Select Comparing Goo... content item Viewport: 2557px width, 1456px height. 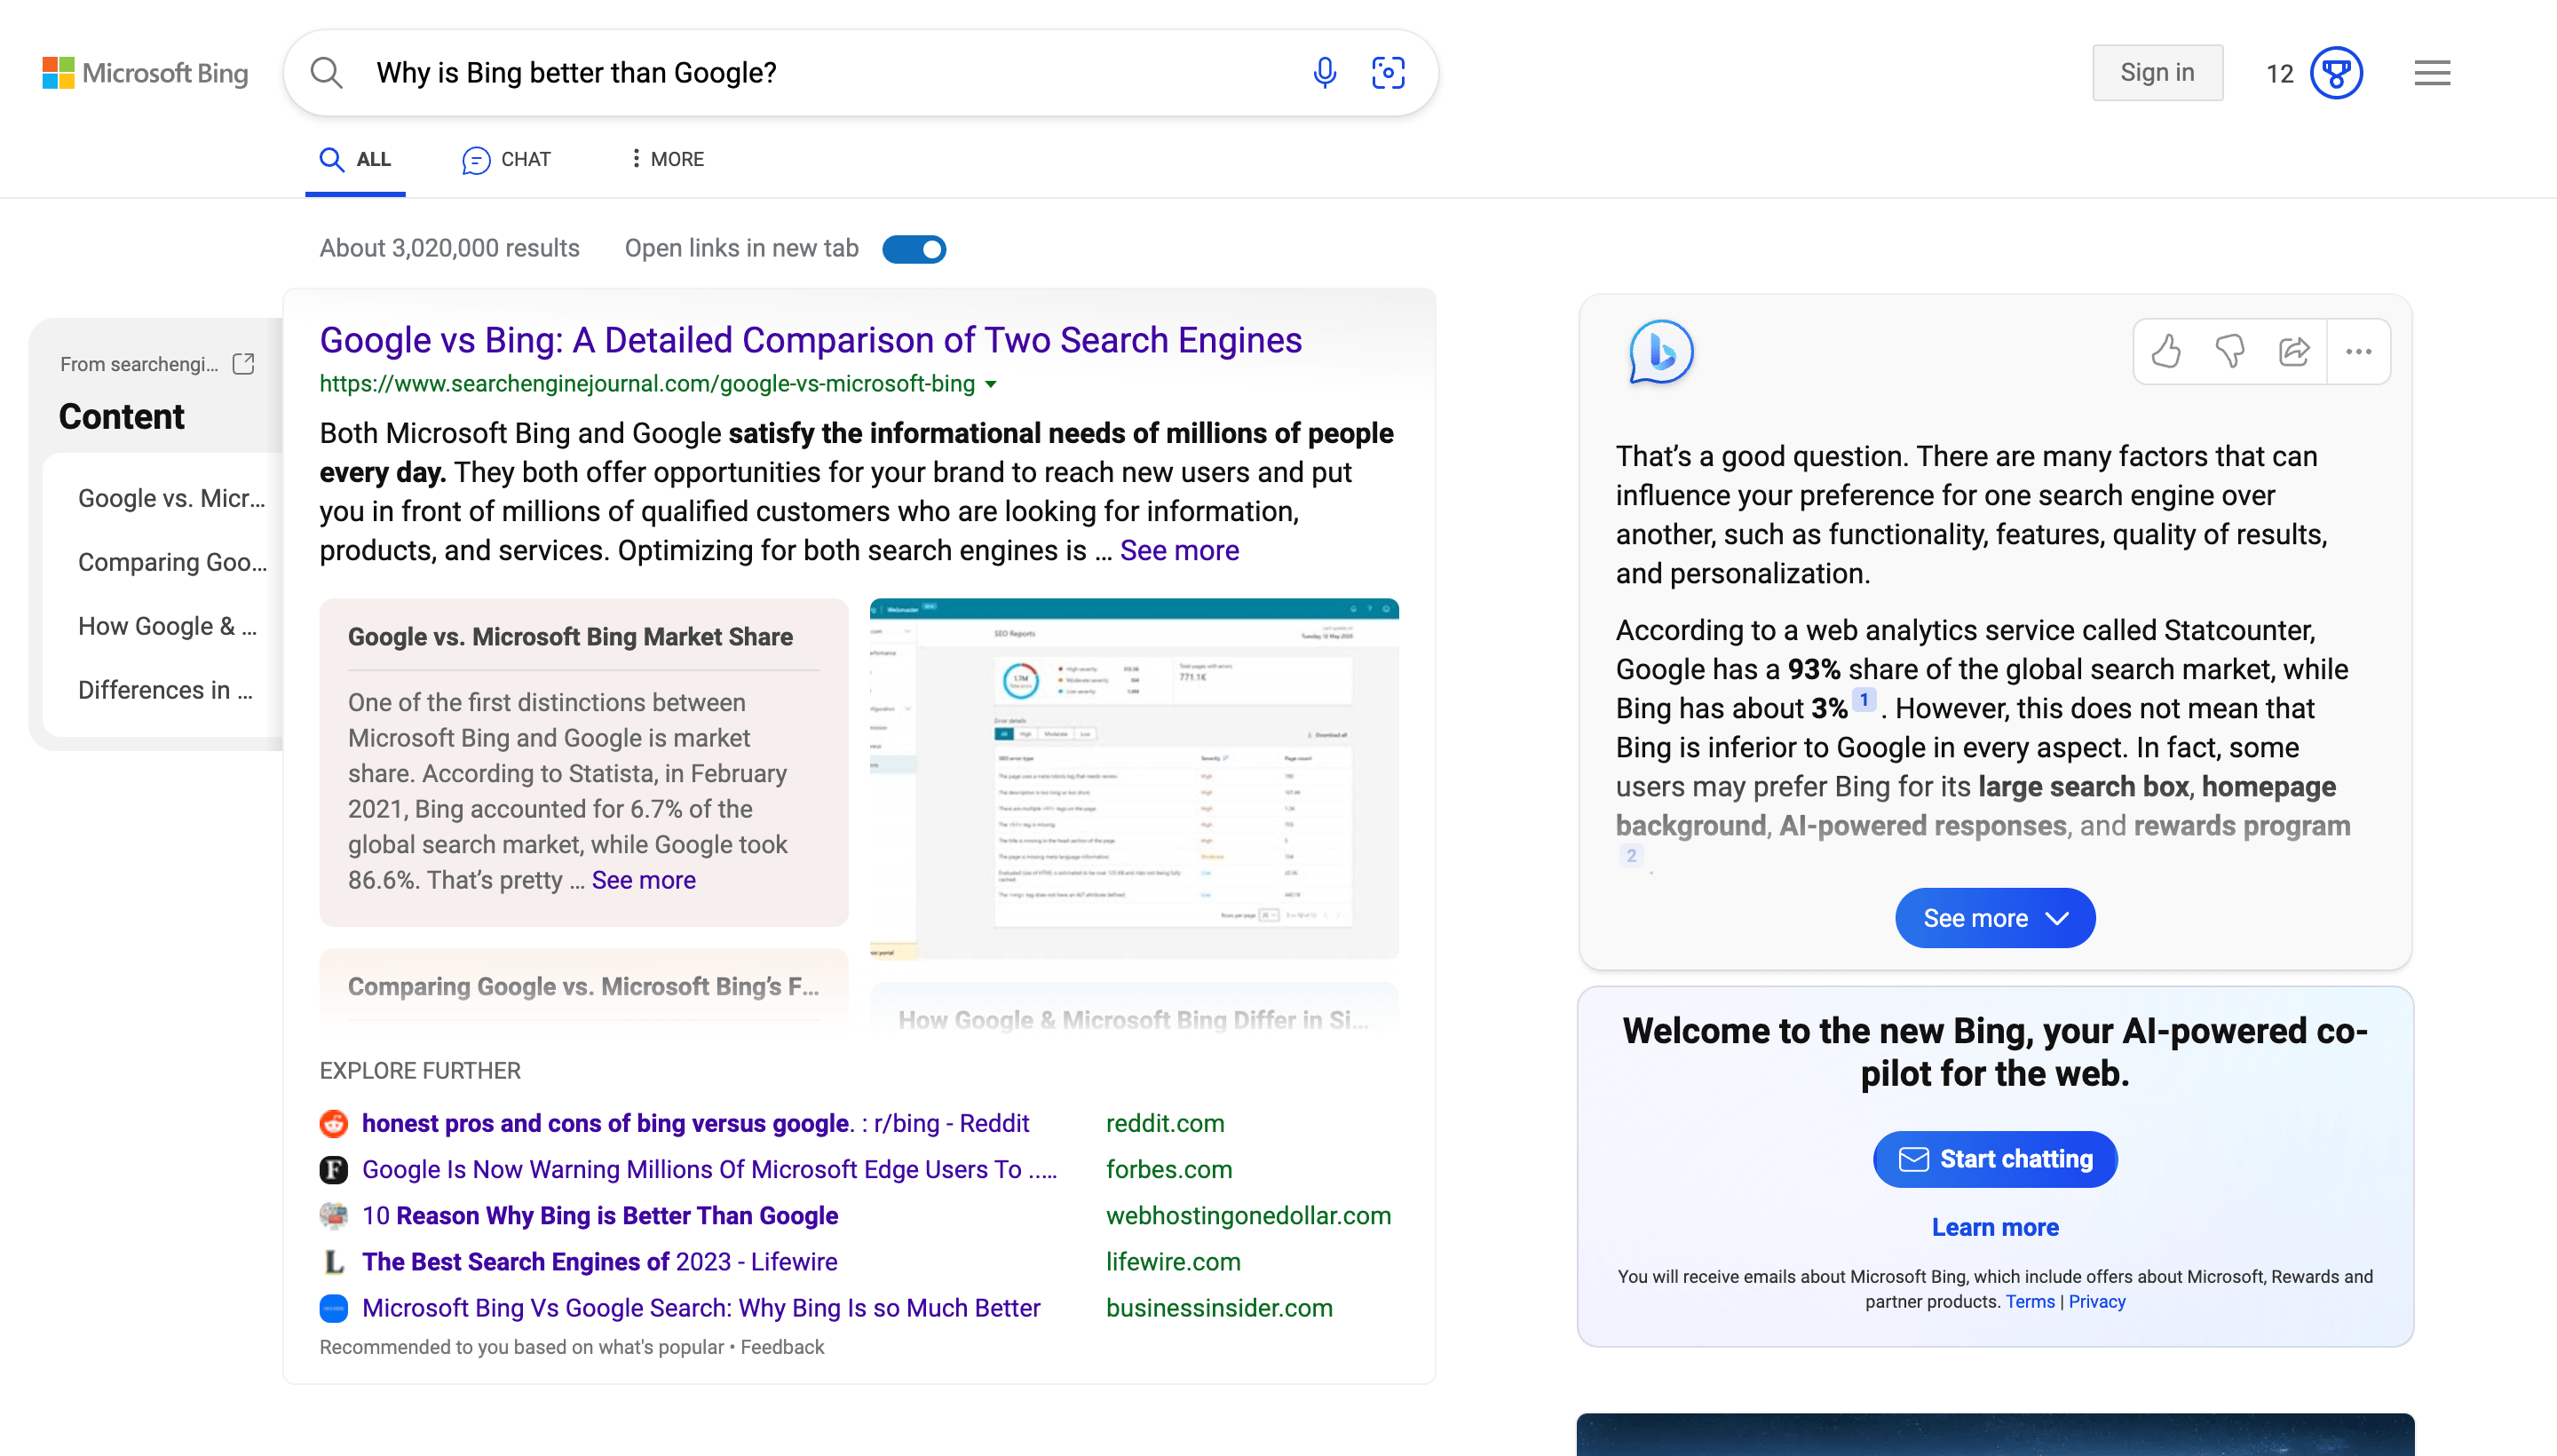tap(172, 562)
